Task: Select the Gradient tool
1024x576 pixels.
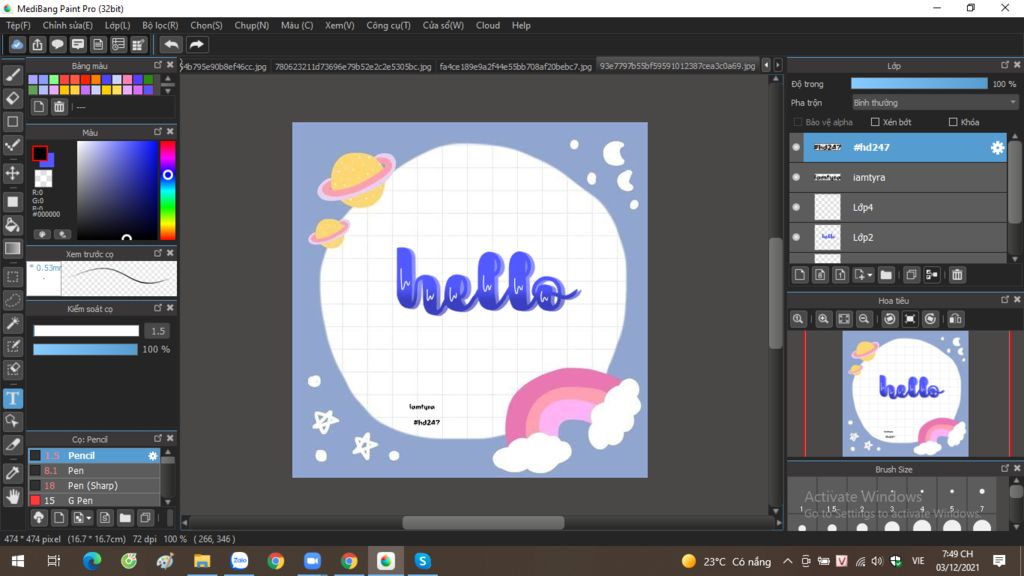Action: tap(12, 249)
